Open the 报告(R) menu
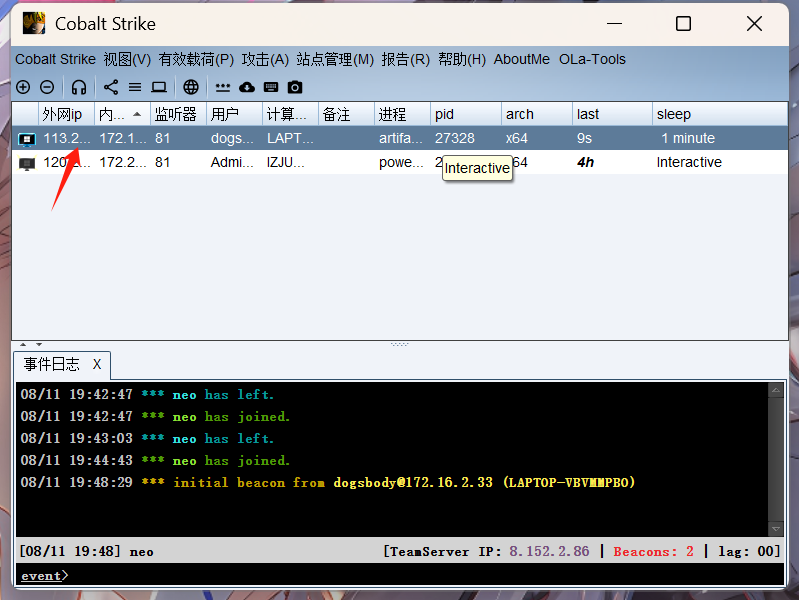 (x=406, y=59)
